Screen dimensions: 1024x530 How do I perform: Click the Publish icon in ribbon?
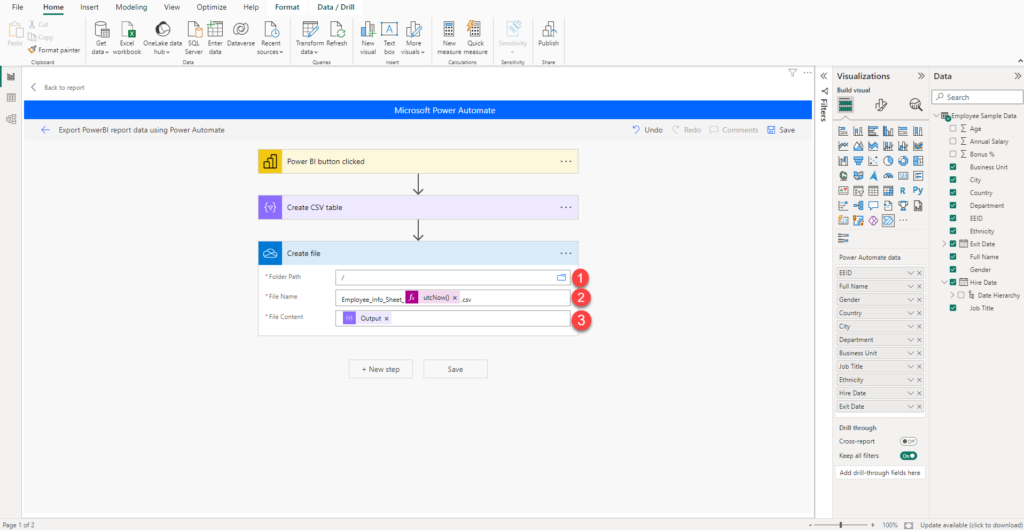548,33
